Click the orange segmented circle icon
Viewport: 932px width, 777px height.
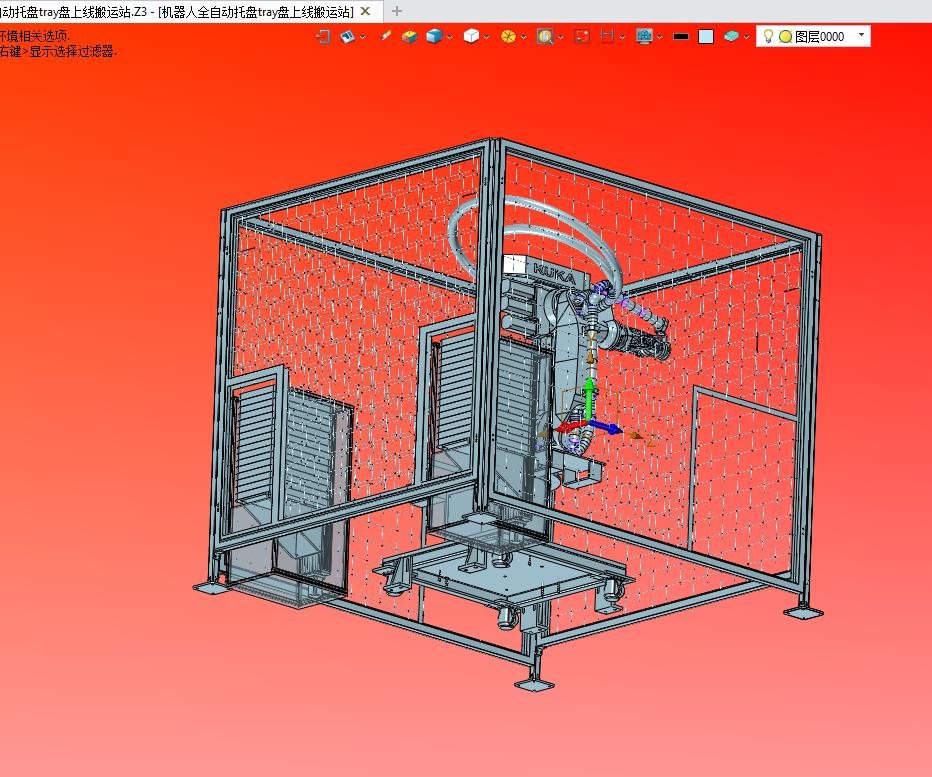(508, 37)
